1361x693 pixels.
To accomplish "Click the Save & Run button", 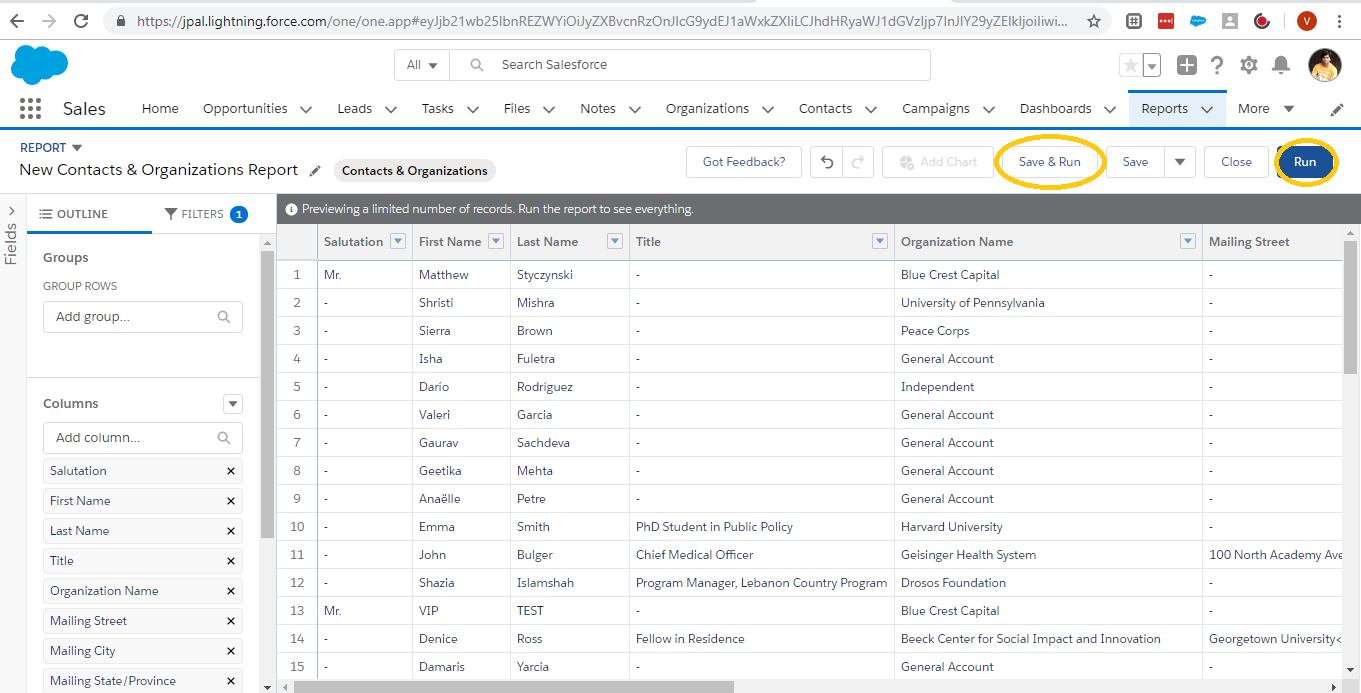I will coord(1049,162).
